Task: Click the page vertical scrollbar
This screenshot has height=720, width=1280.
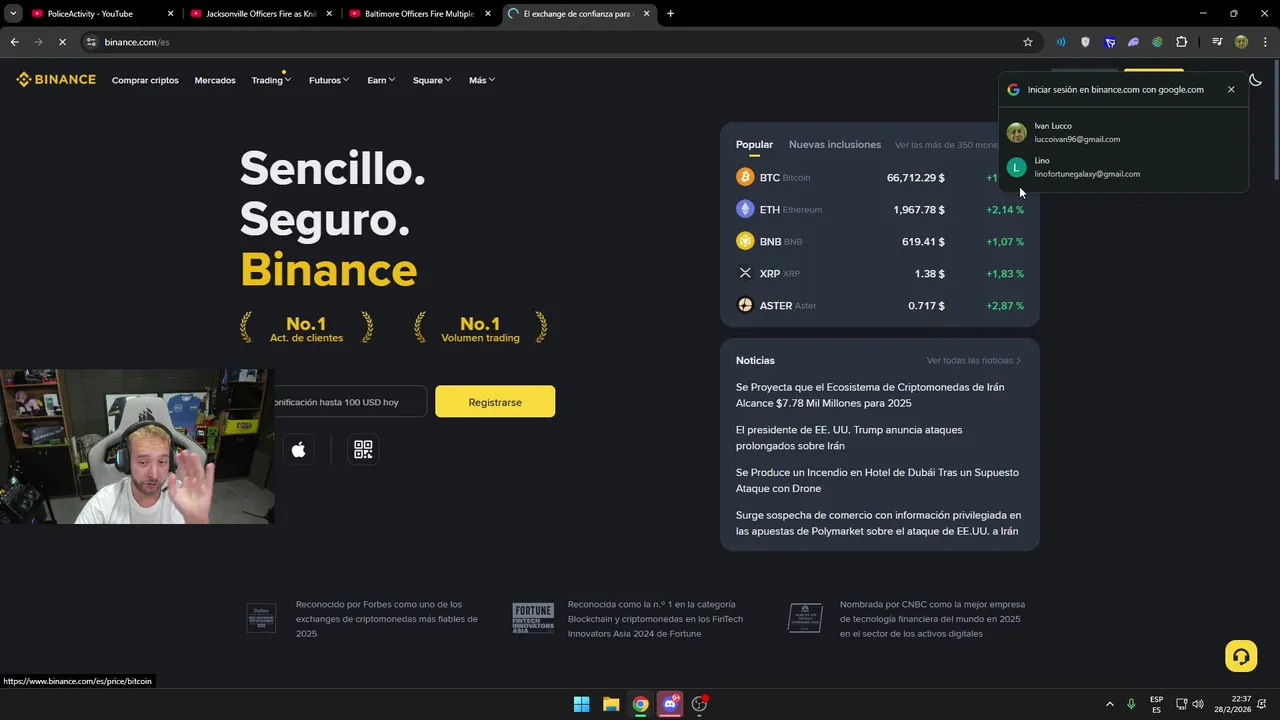Action: point(1275,120)
